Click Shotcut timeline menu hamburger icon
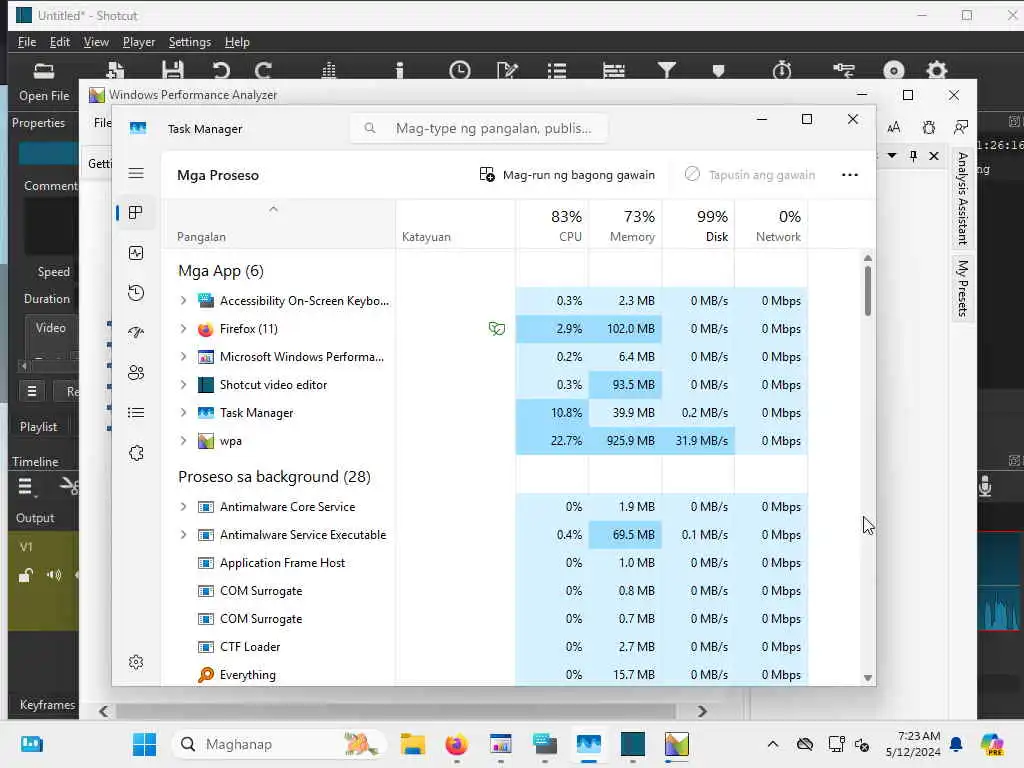 [25, 487]
